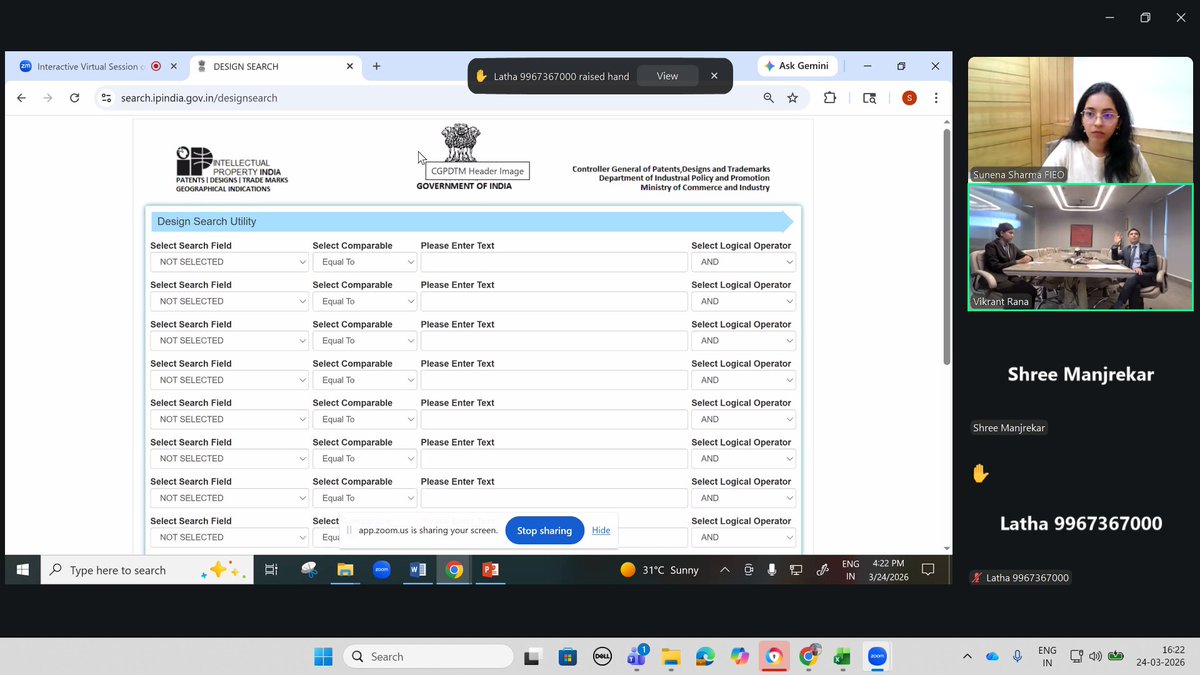
Task: Bookmark this page with the star icon
Action: tap(793, 98)
